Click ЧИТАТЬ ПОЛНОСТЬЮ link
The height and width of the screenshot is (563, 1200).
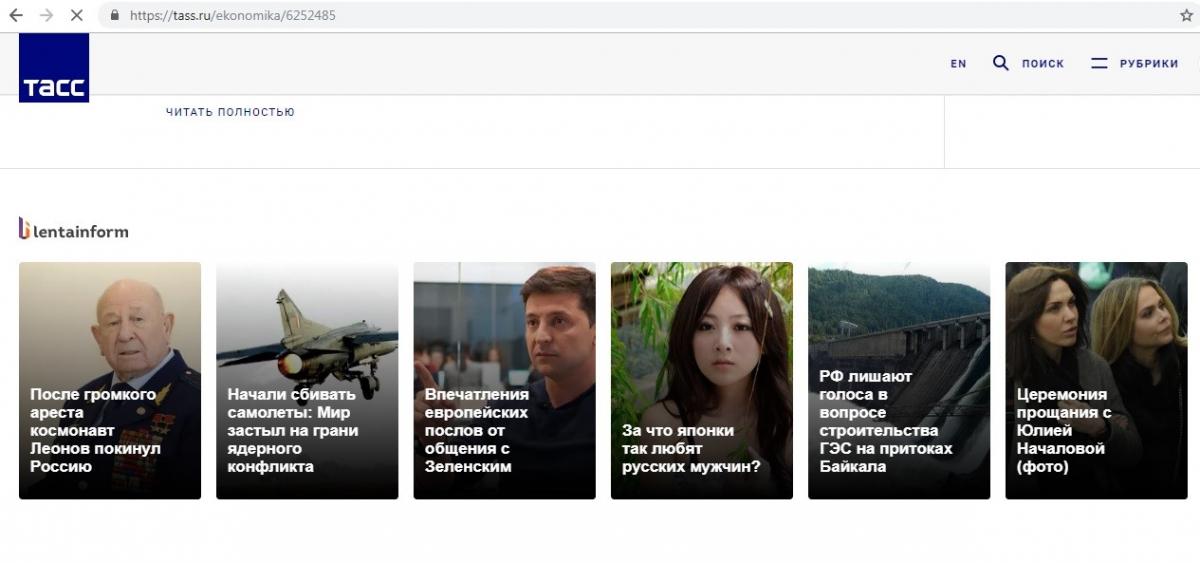[230, 112]
